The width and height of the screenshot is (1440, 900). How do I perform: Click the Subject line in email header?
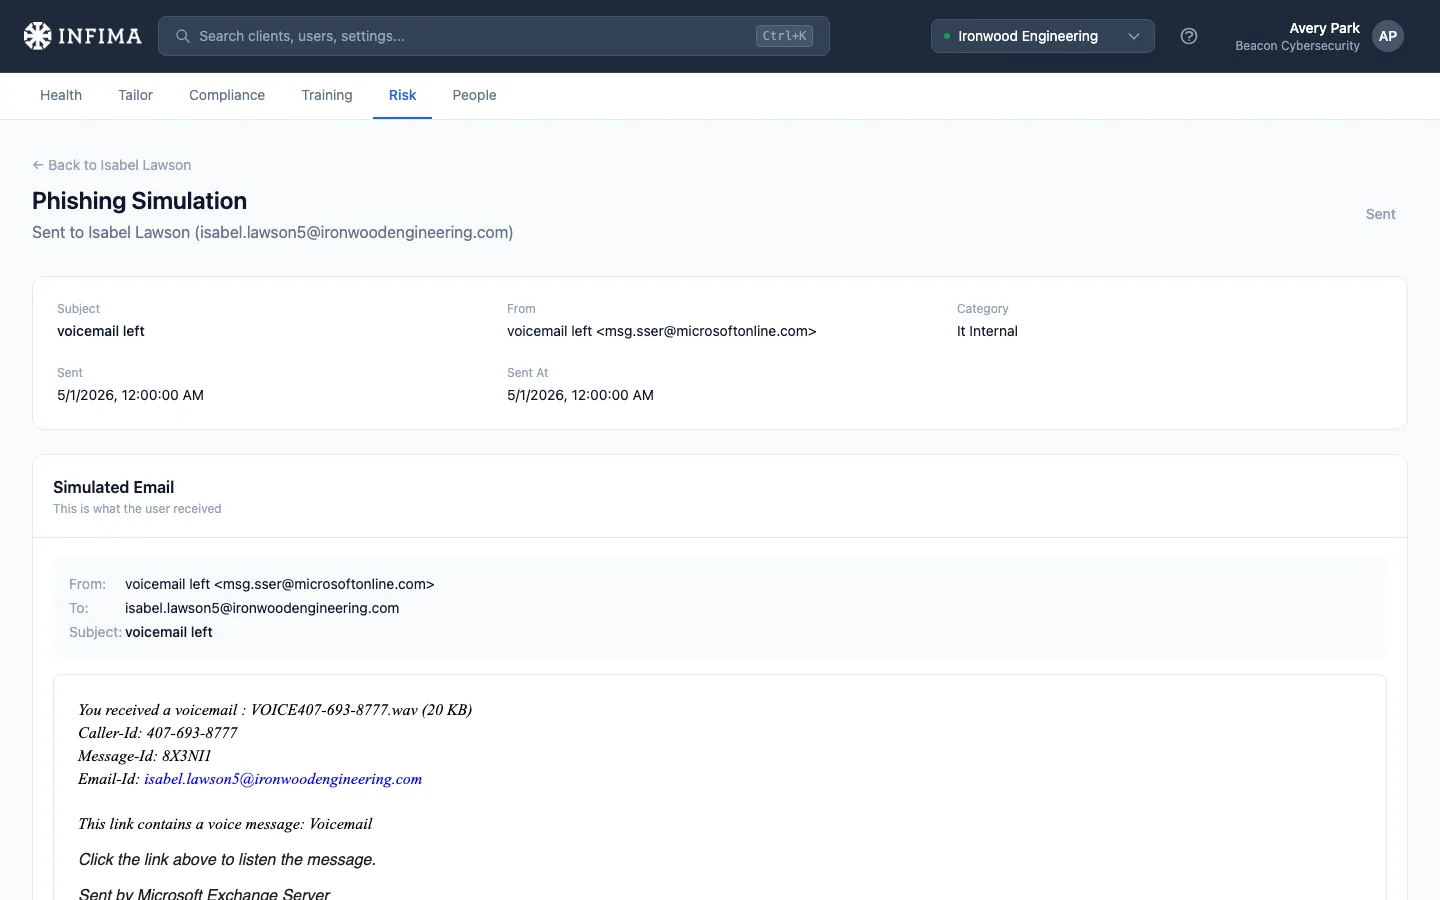pos(169,632)
